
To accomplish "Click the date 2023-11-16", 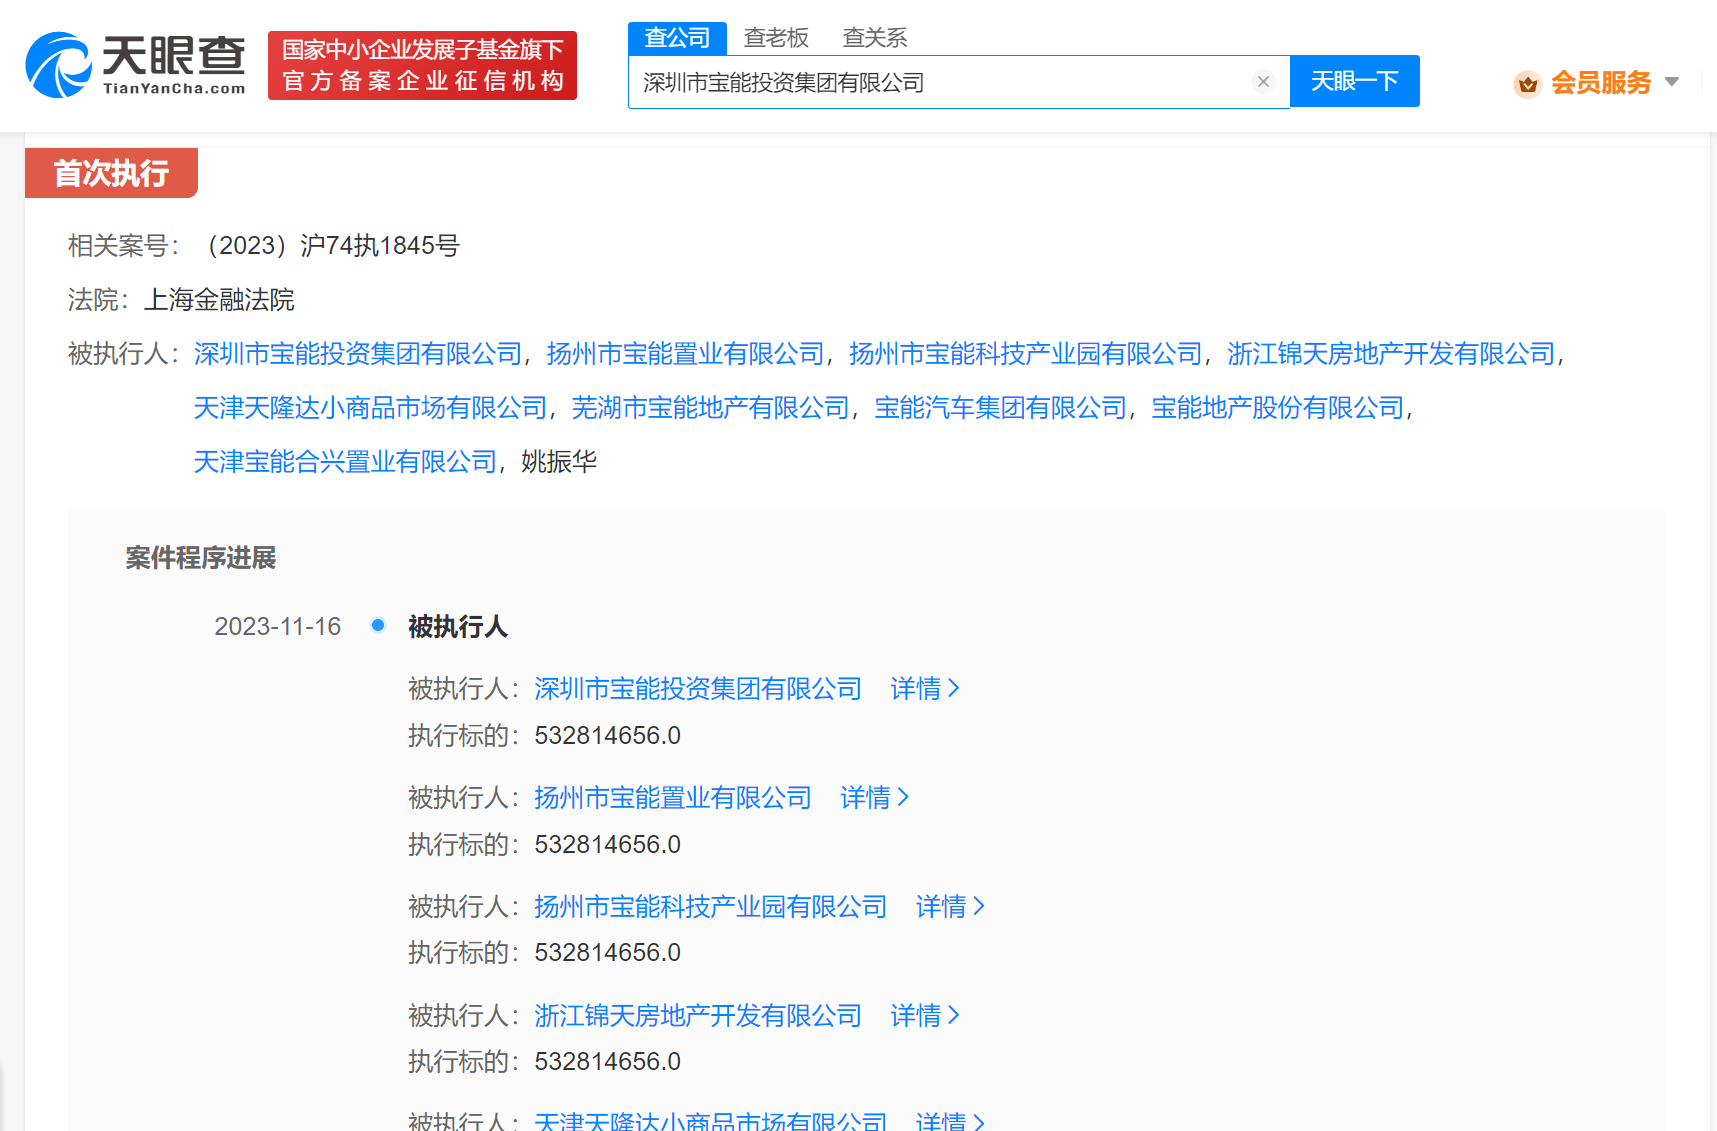I will pyautogui.click(x=278, y=627).
